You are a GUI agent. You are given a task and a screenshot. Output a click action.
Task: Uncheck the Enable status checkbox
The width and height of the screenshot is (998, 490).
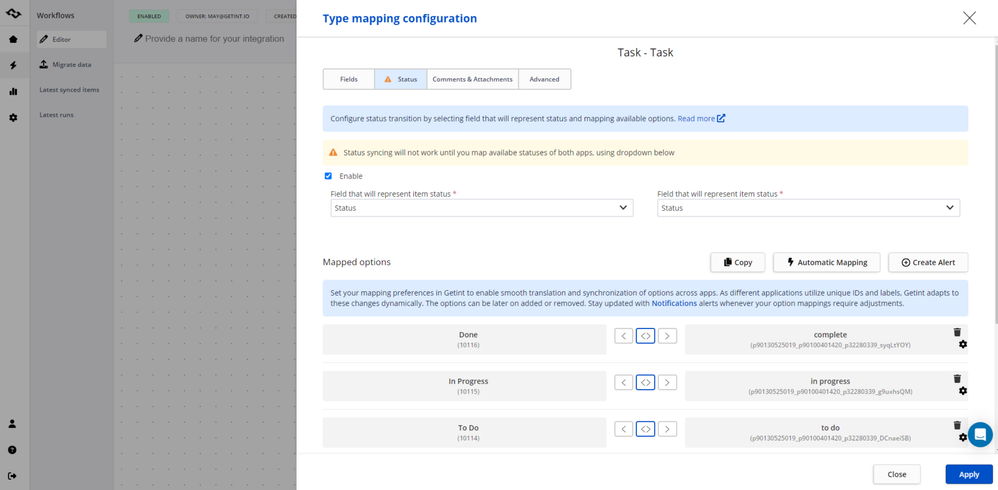coord(328,176)
